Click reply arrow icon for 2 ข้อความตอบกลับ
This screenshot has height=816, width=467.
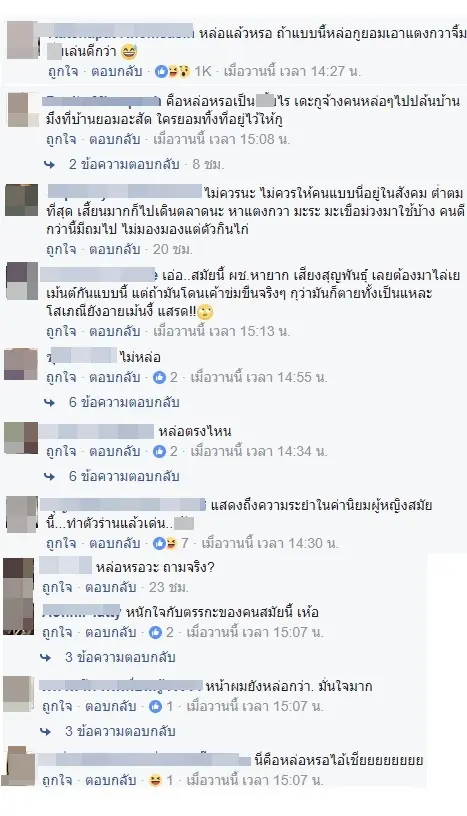tap(50, 165)
